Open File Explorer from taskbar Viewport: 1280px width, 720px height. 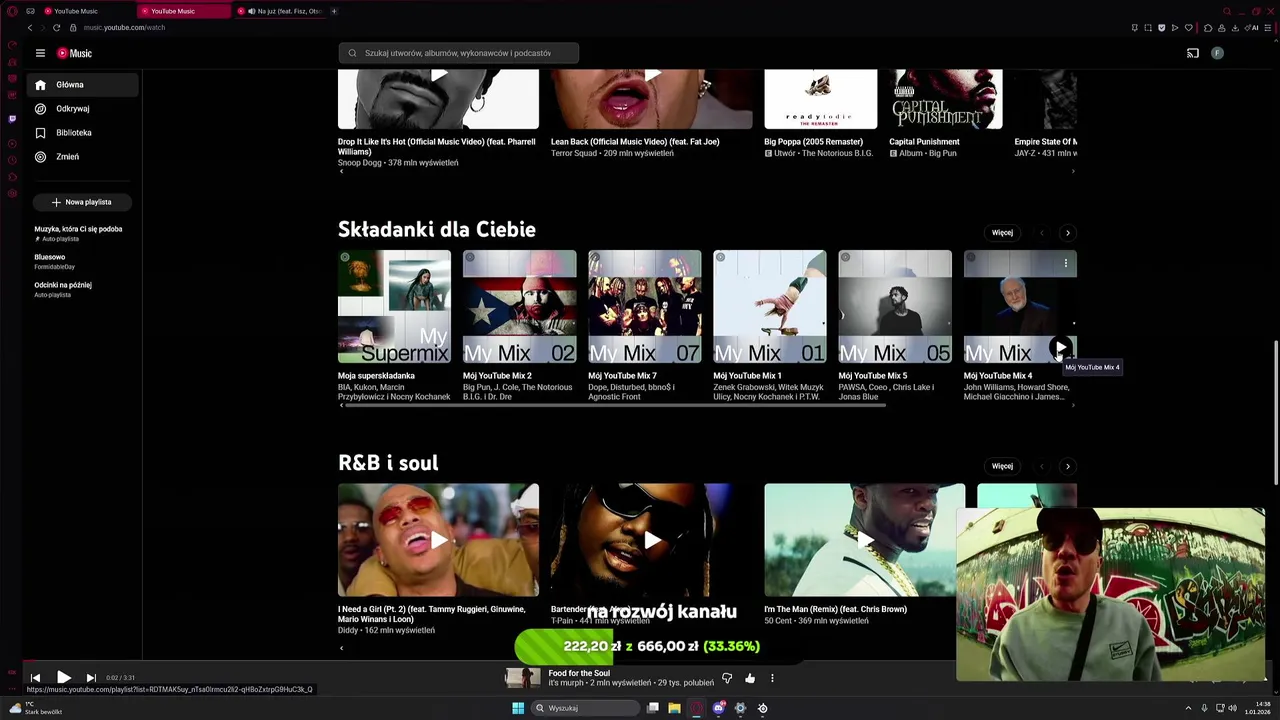674,708
